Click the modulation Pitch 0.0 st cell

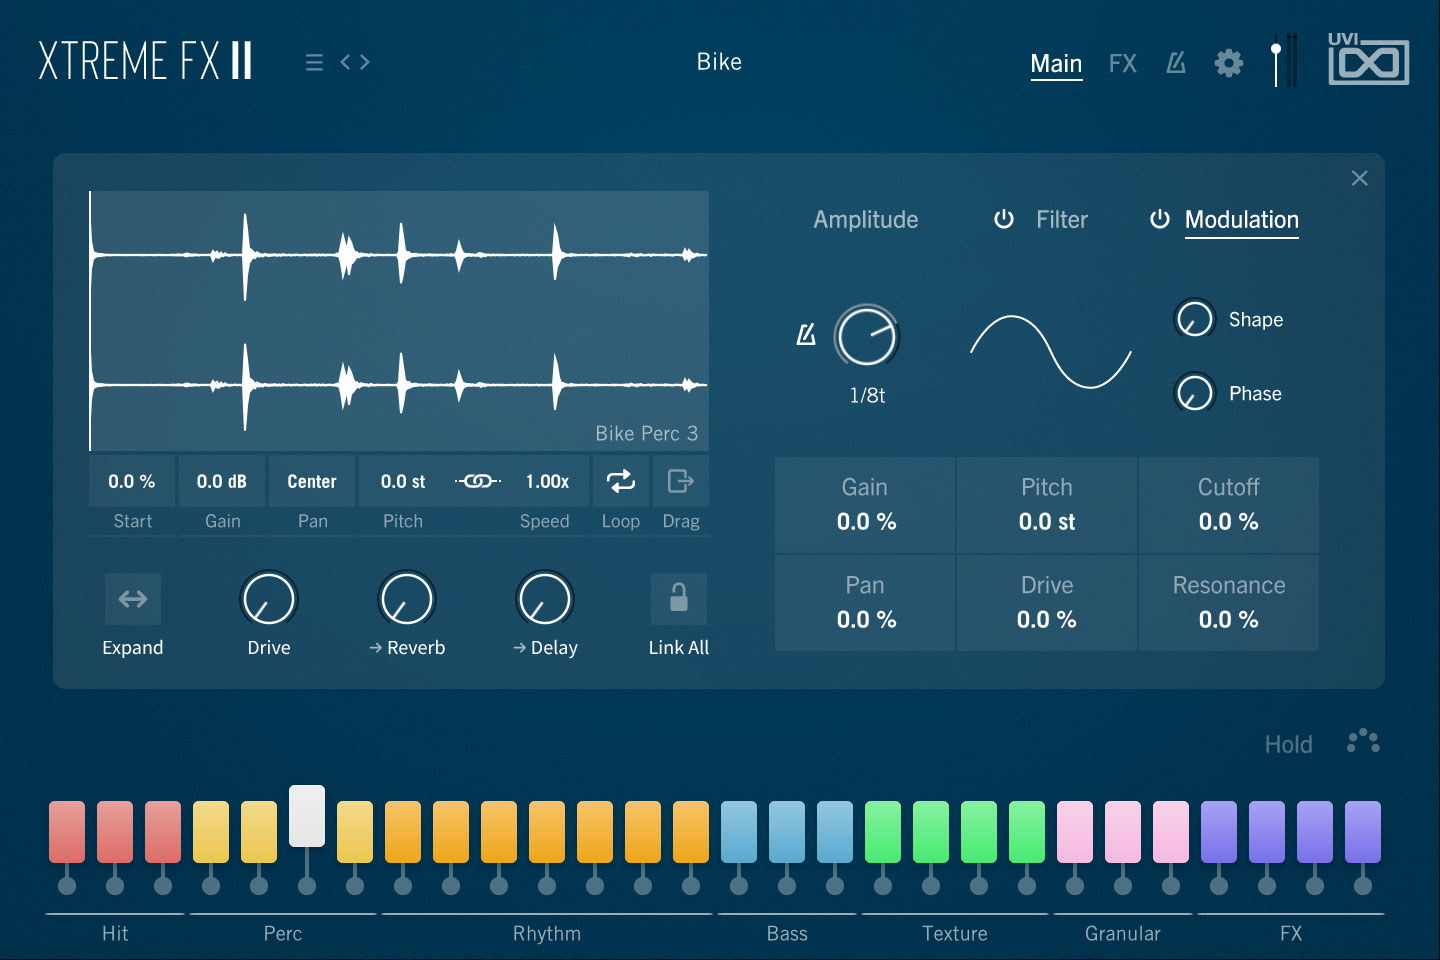coord(1047,505)
